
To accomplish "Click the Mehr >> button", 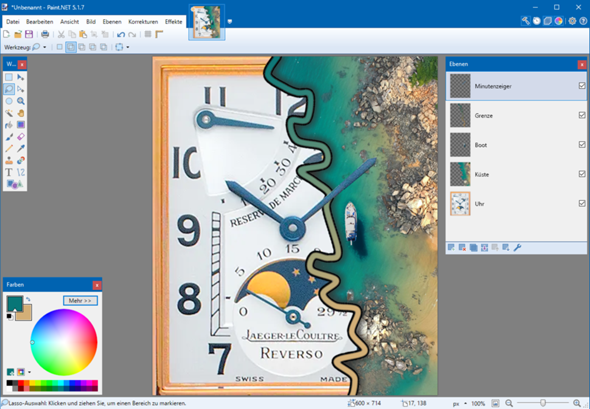I will point(80,301).
